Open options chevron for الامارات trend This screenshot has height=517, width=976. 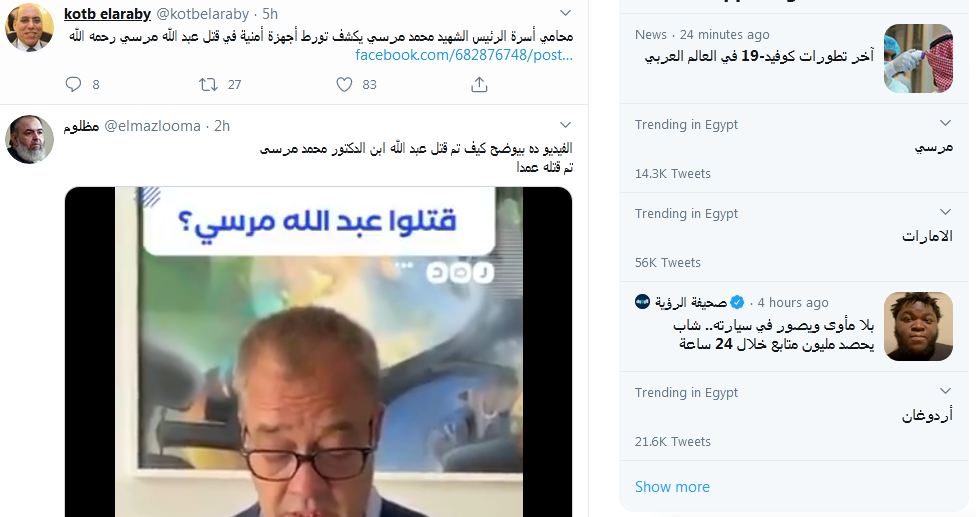point(946,212)
